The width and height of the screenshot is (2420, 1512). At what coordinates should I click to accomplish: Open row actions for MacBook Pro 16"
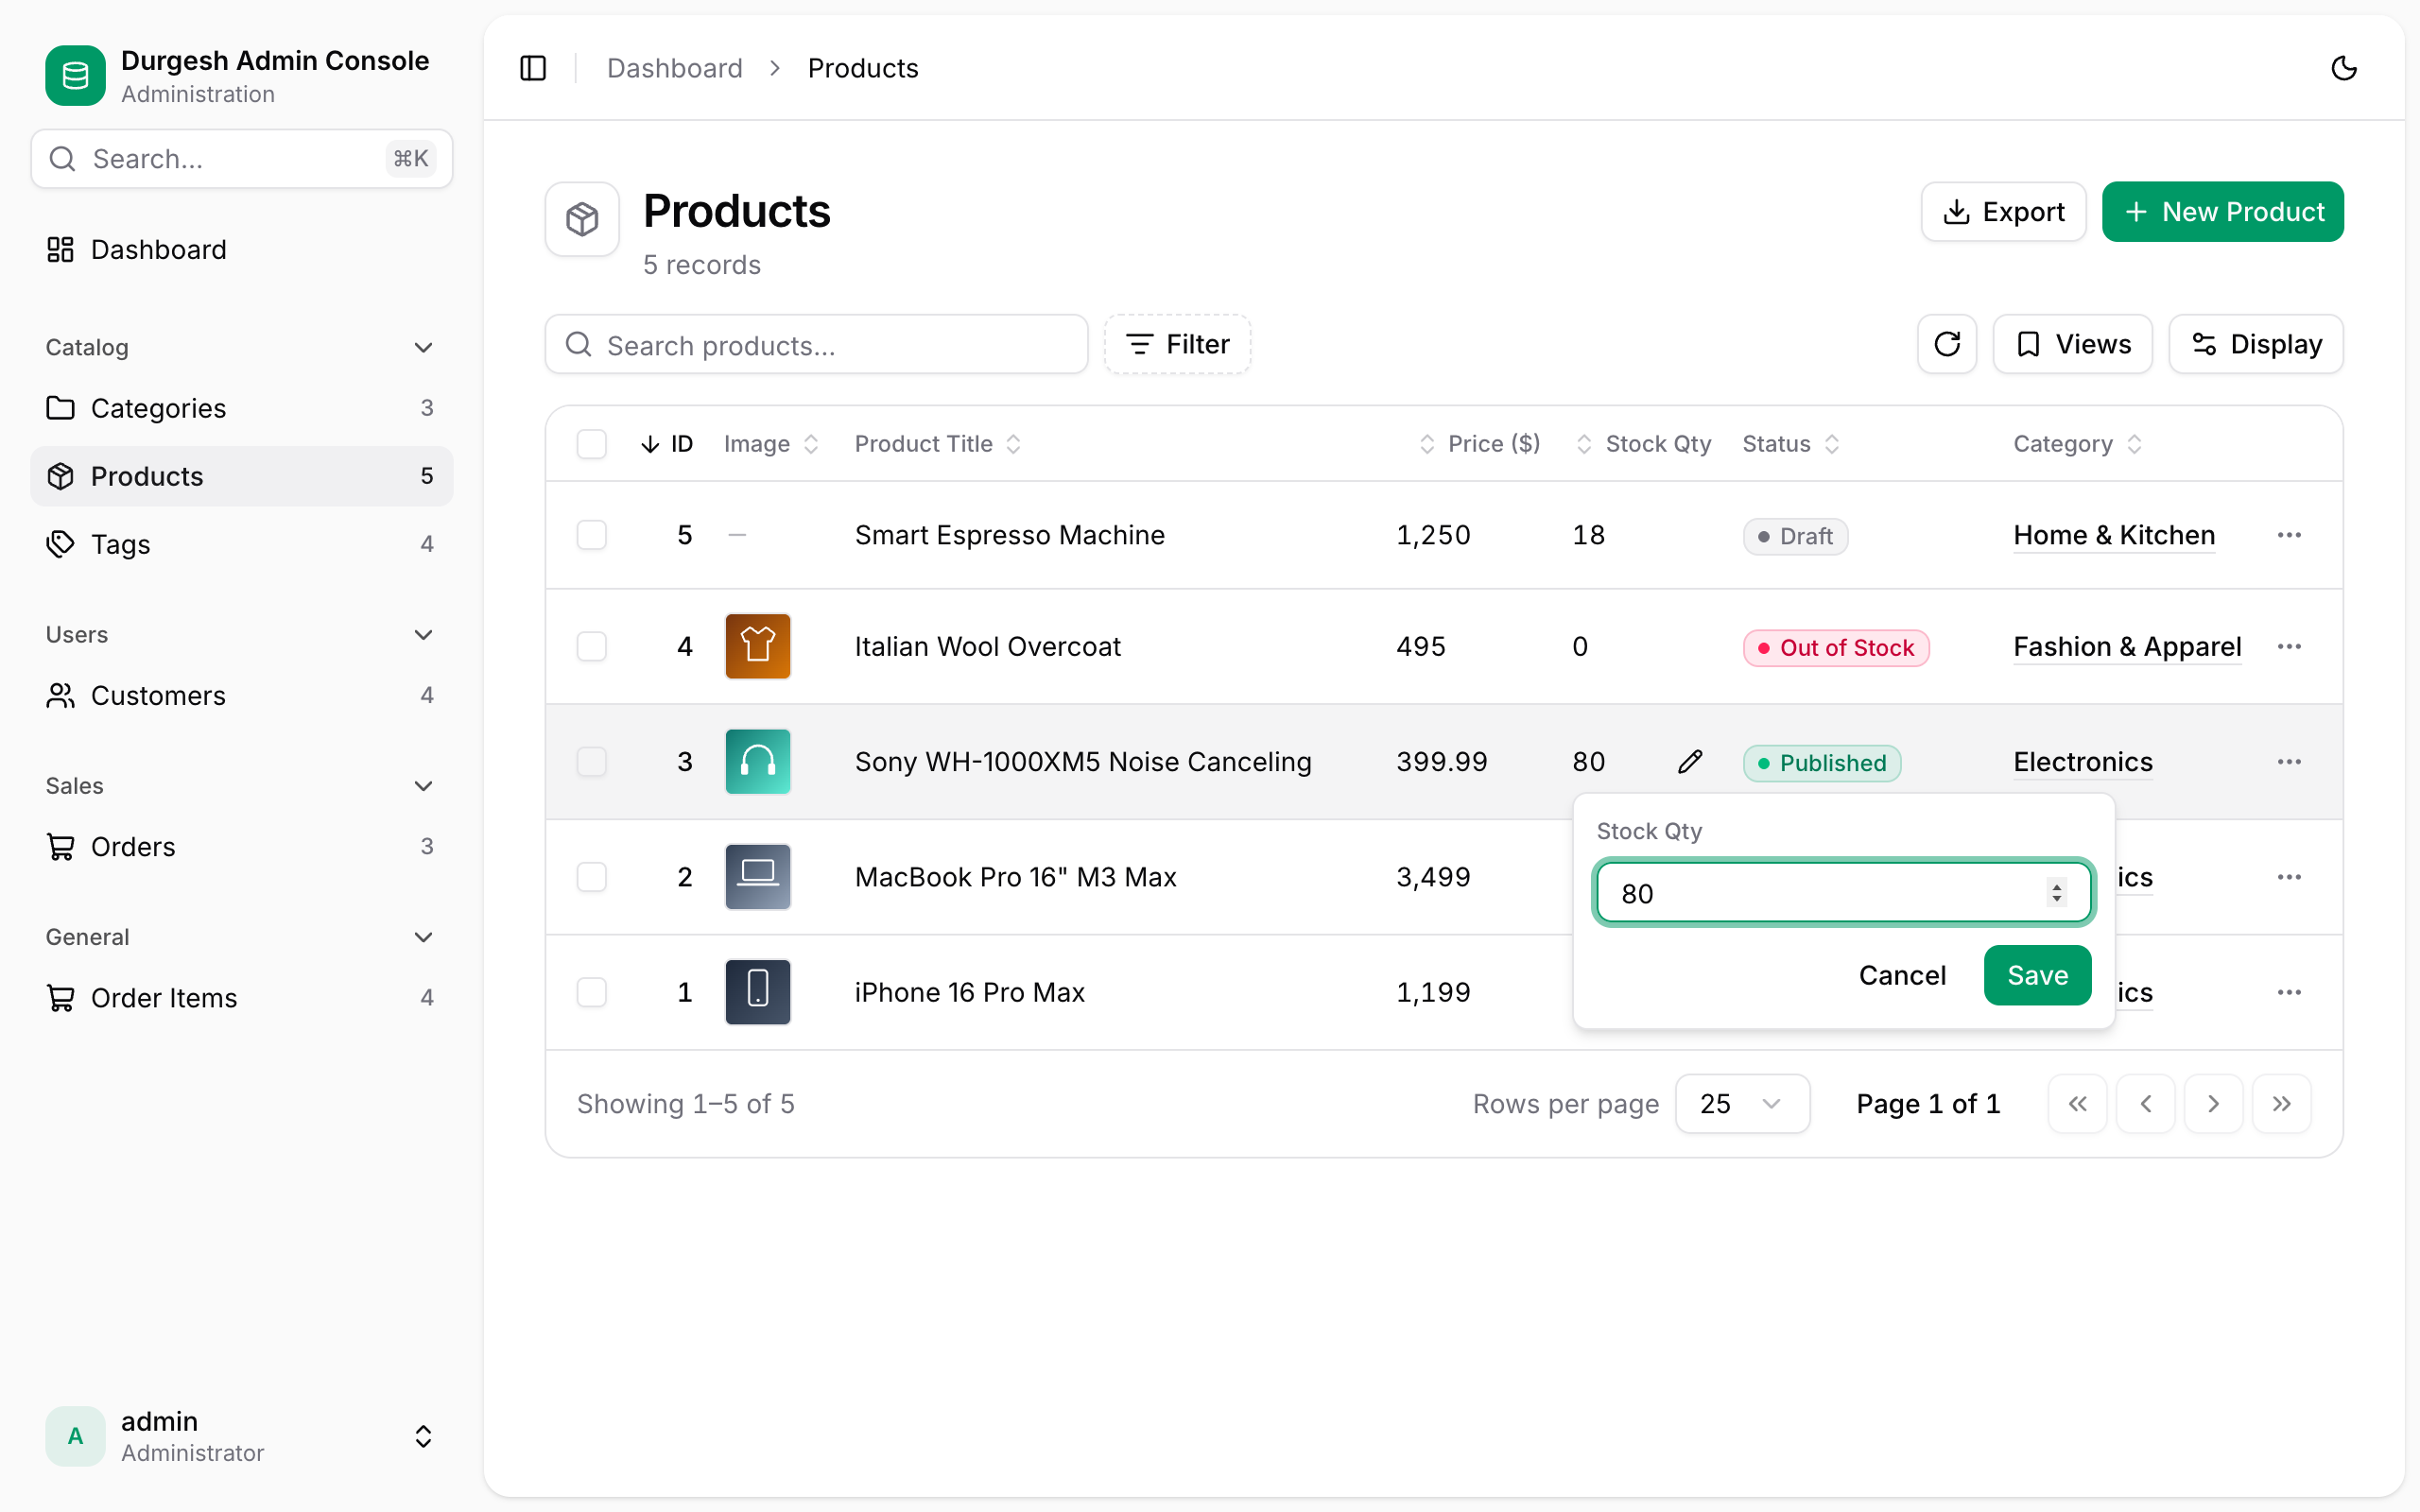pos(2289,877)
